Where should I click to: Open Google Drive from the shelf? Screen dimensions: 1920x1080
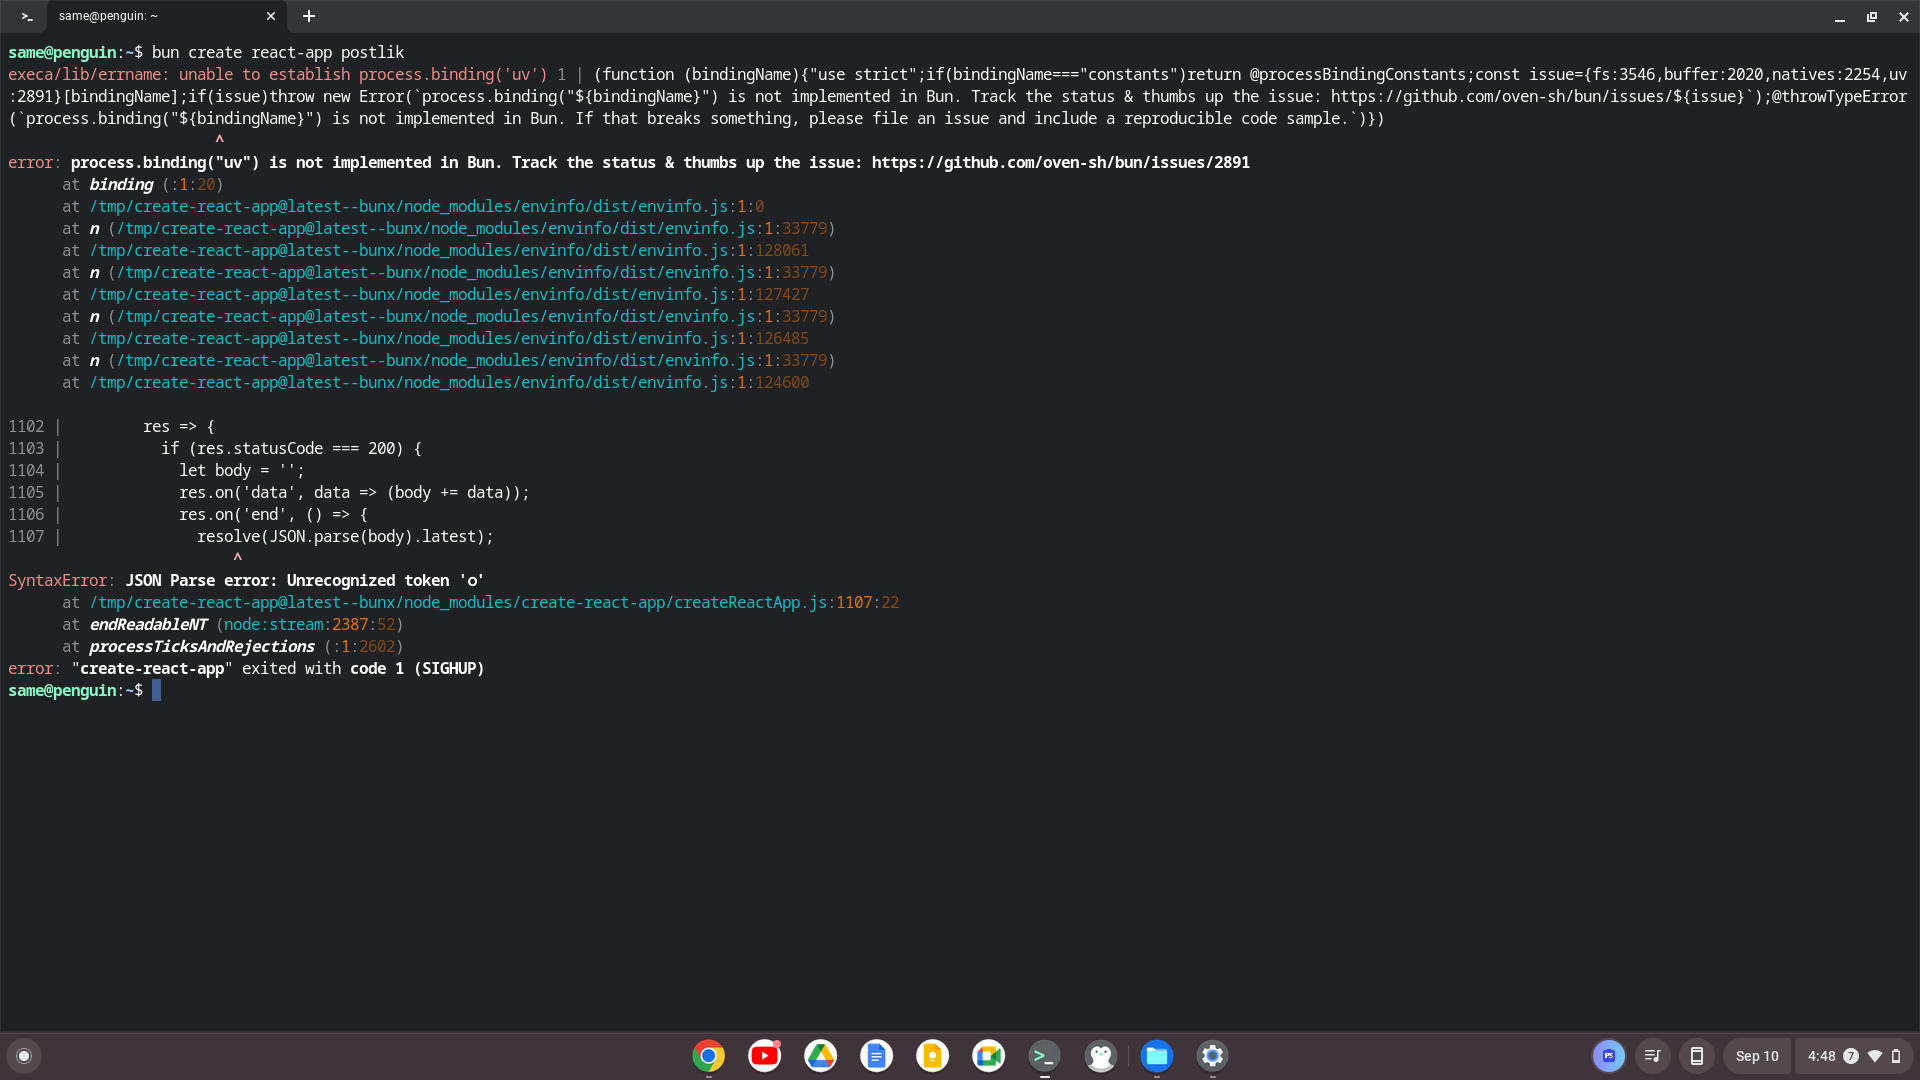820,1055
